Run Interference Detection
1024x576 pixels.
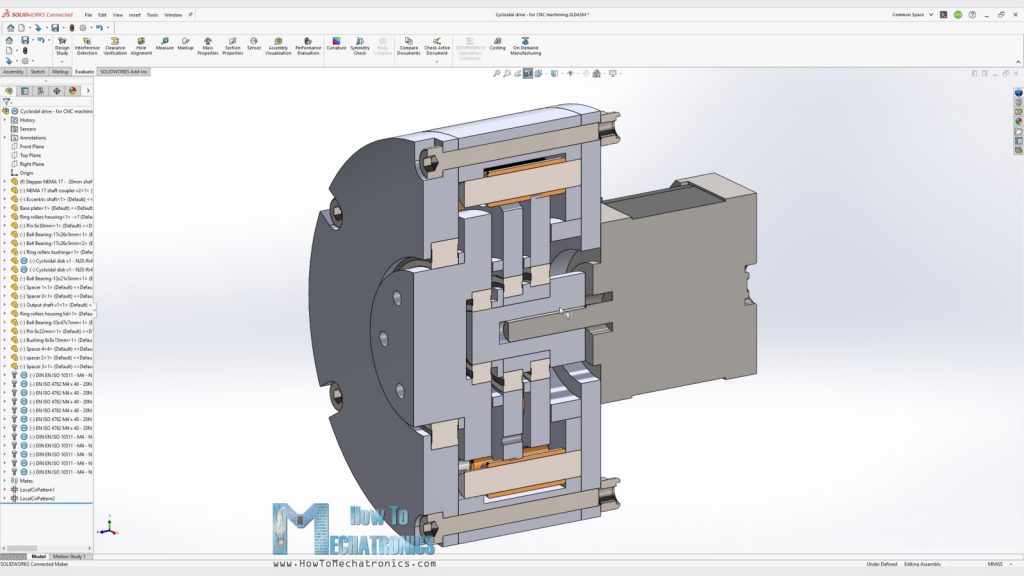pos(88,45)
